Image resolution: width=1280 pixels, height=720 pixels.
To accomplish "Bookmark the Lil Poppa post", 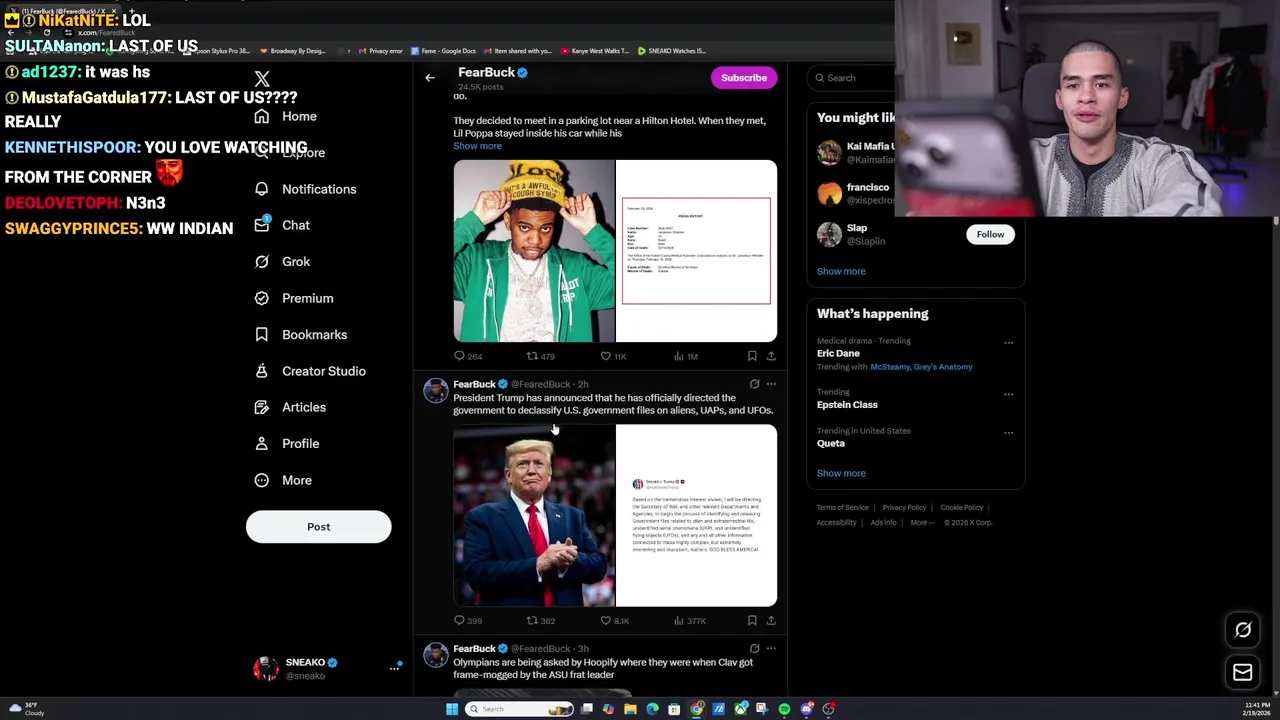I will point(752,356).
